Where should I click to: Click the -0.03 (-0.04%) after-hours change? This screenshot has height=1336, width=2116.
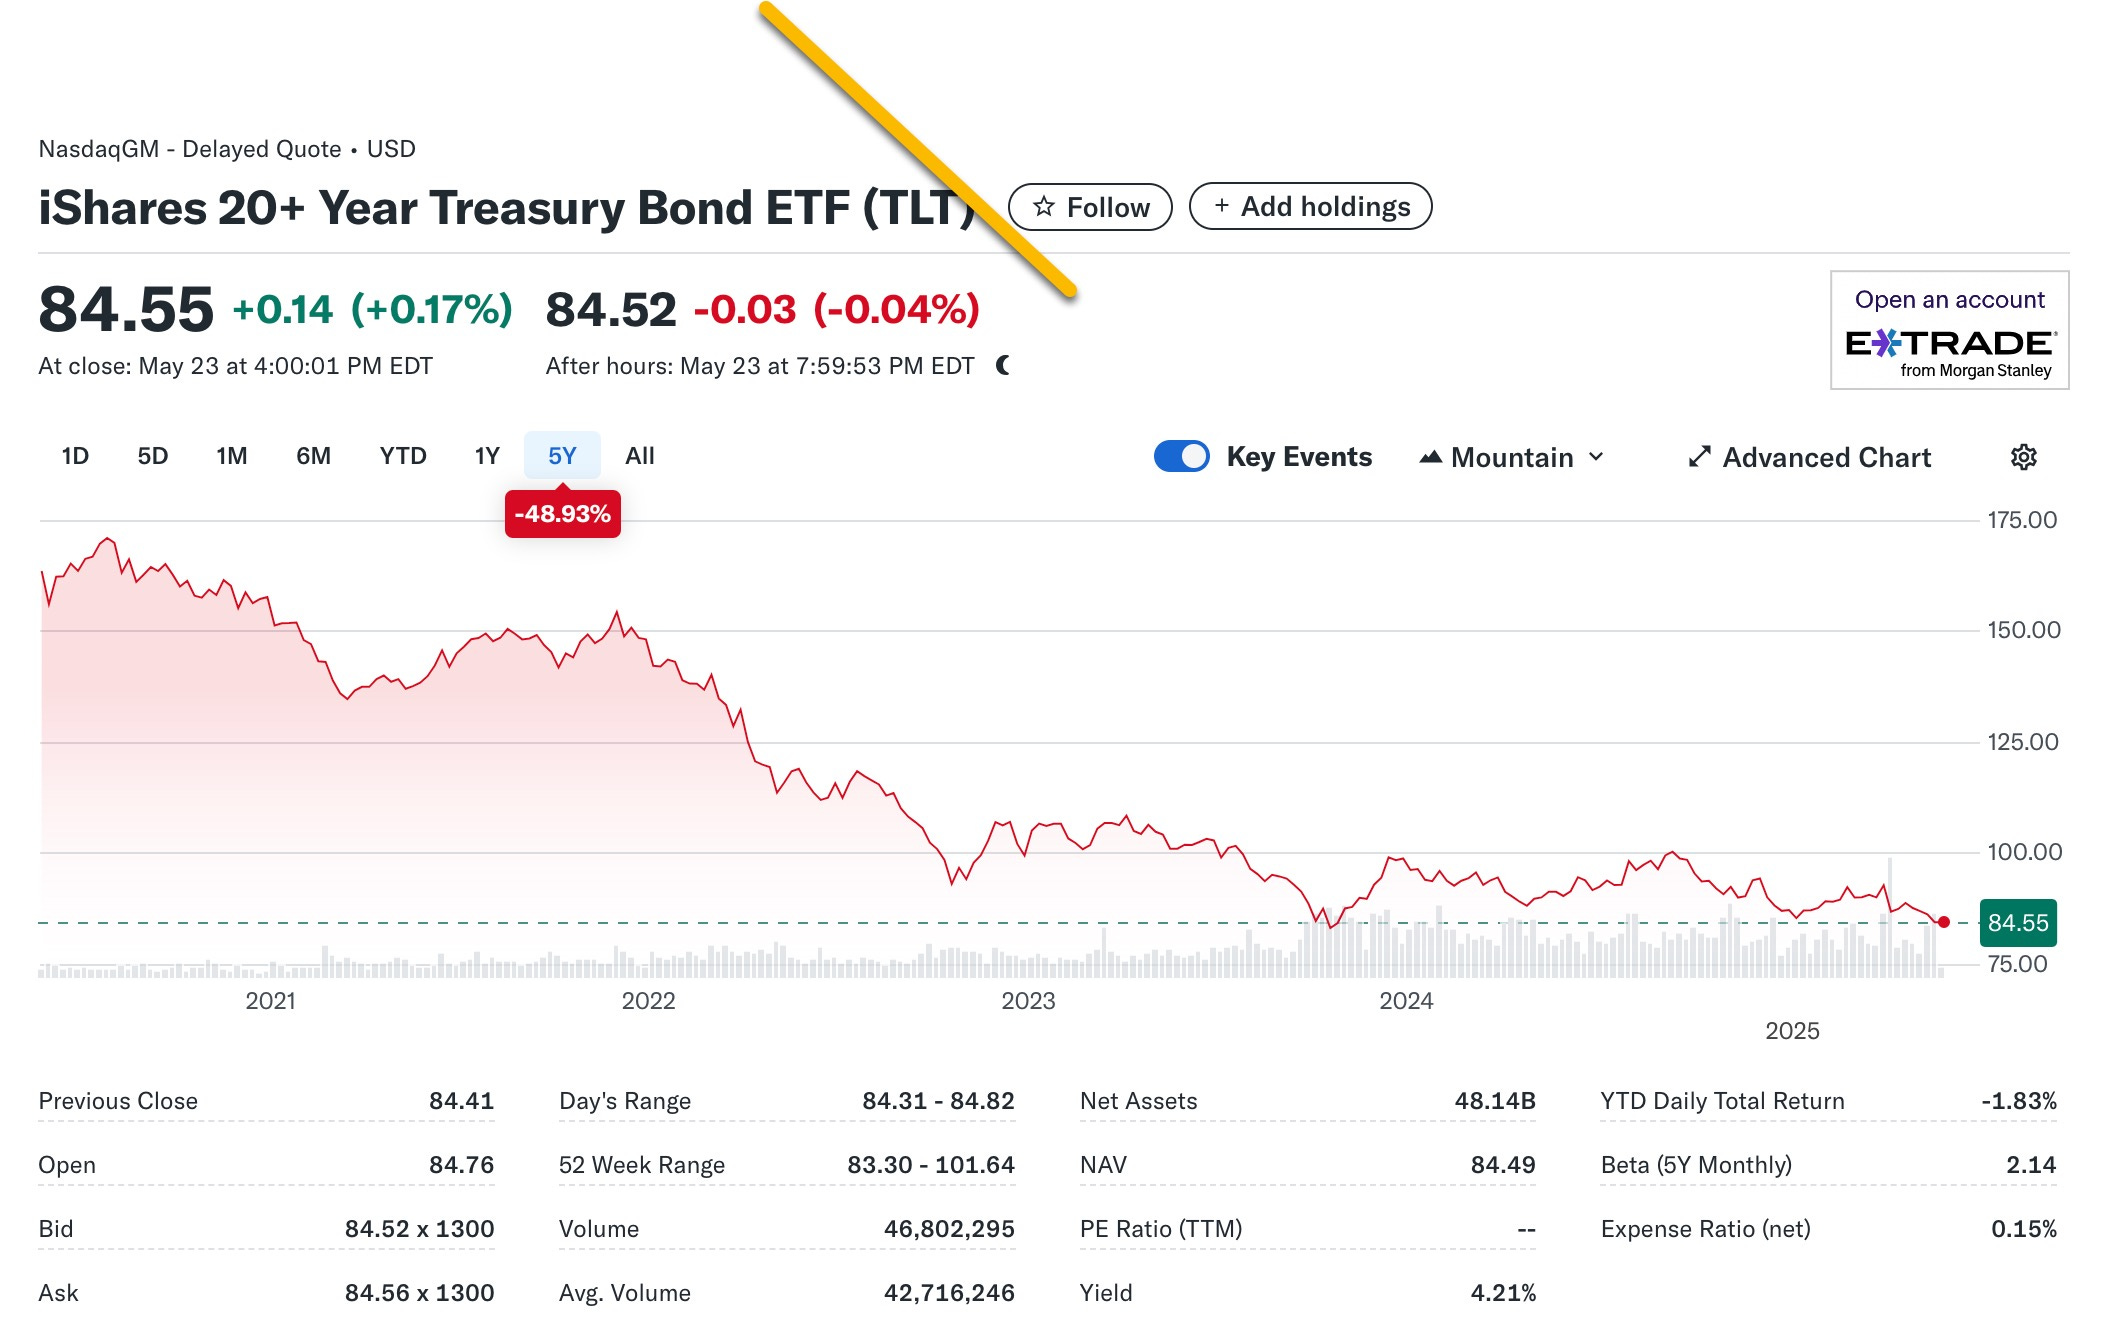tap(836, 310)
